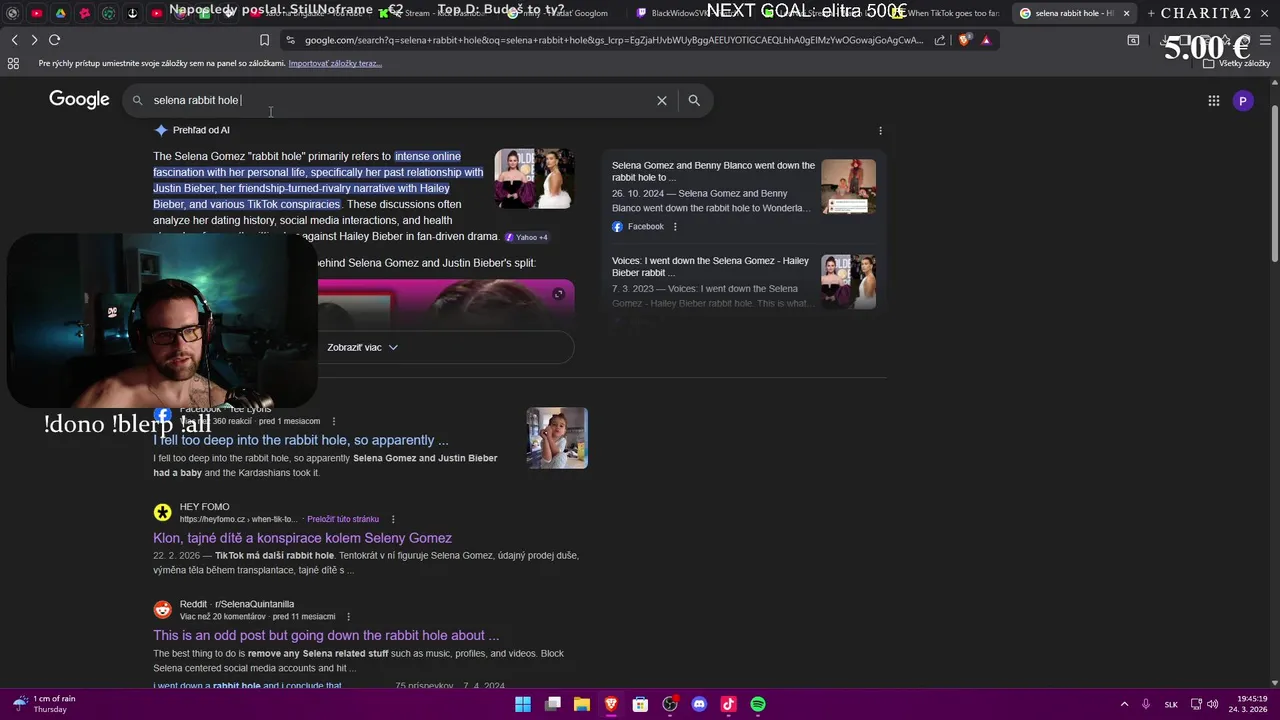
Task: Open the apps grid in bookmarks bar
Action: [x=13, y=63]
